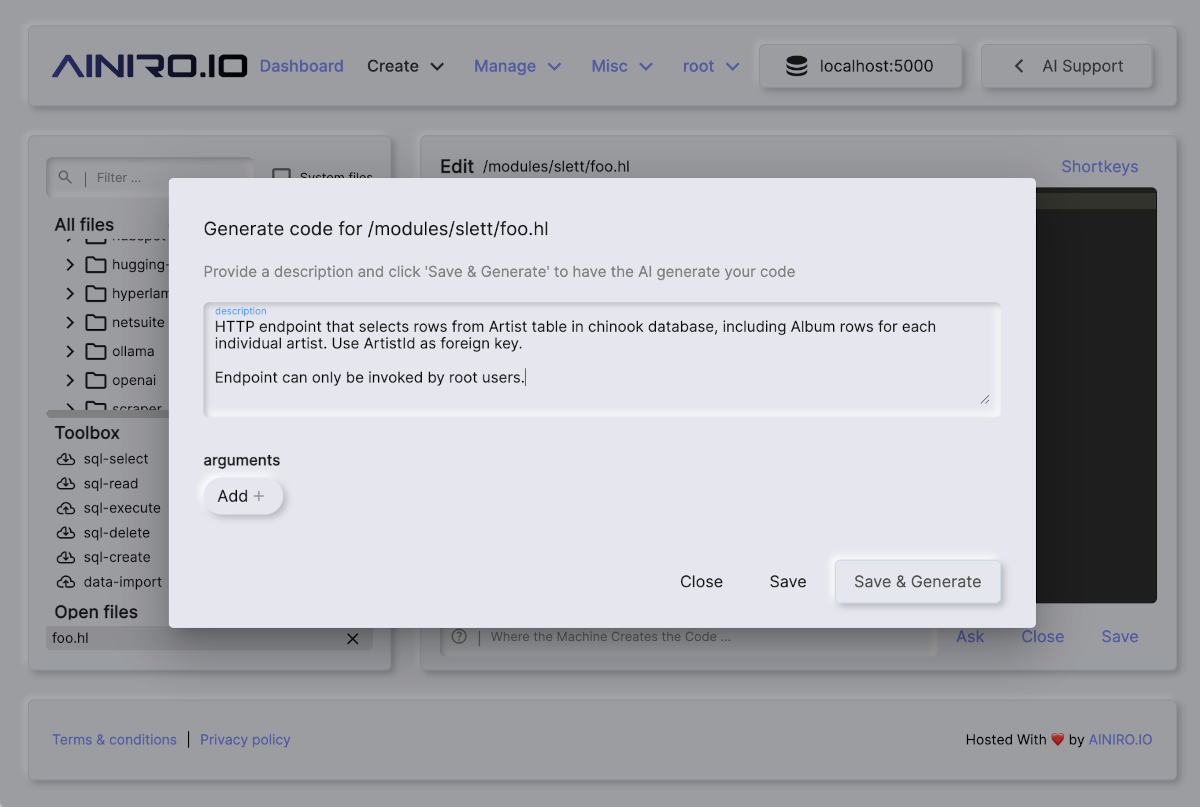
Task: Open the AI Support panel
Action: click(1066, 66)
